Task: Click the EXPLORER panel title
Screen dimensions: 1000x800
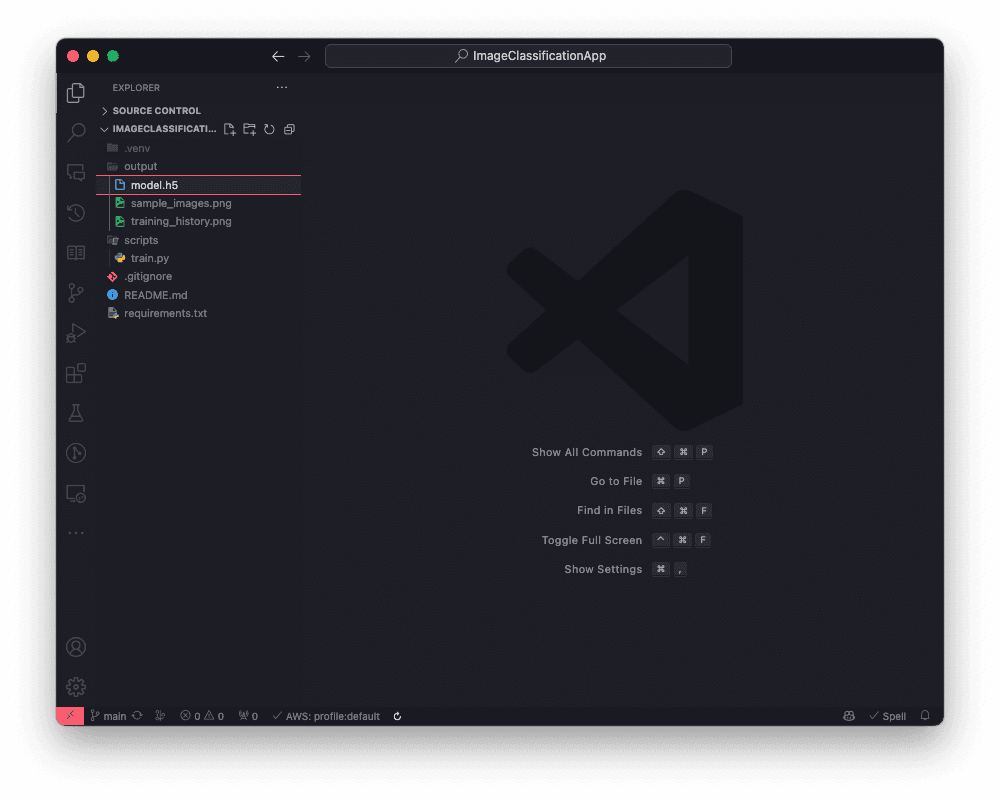Action: [136, 87]
